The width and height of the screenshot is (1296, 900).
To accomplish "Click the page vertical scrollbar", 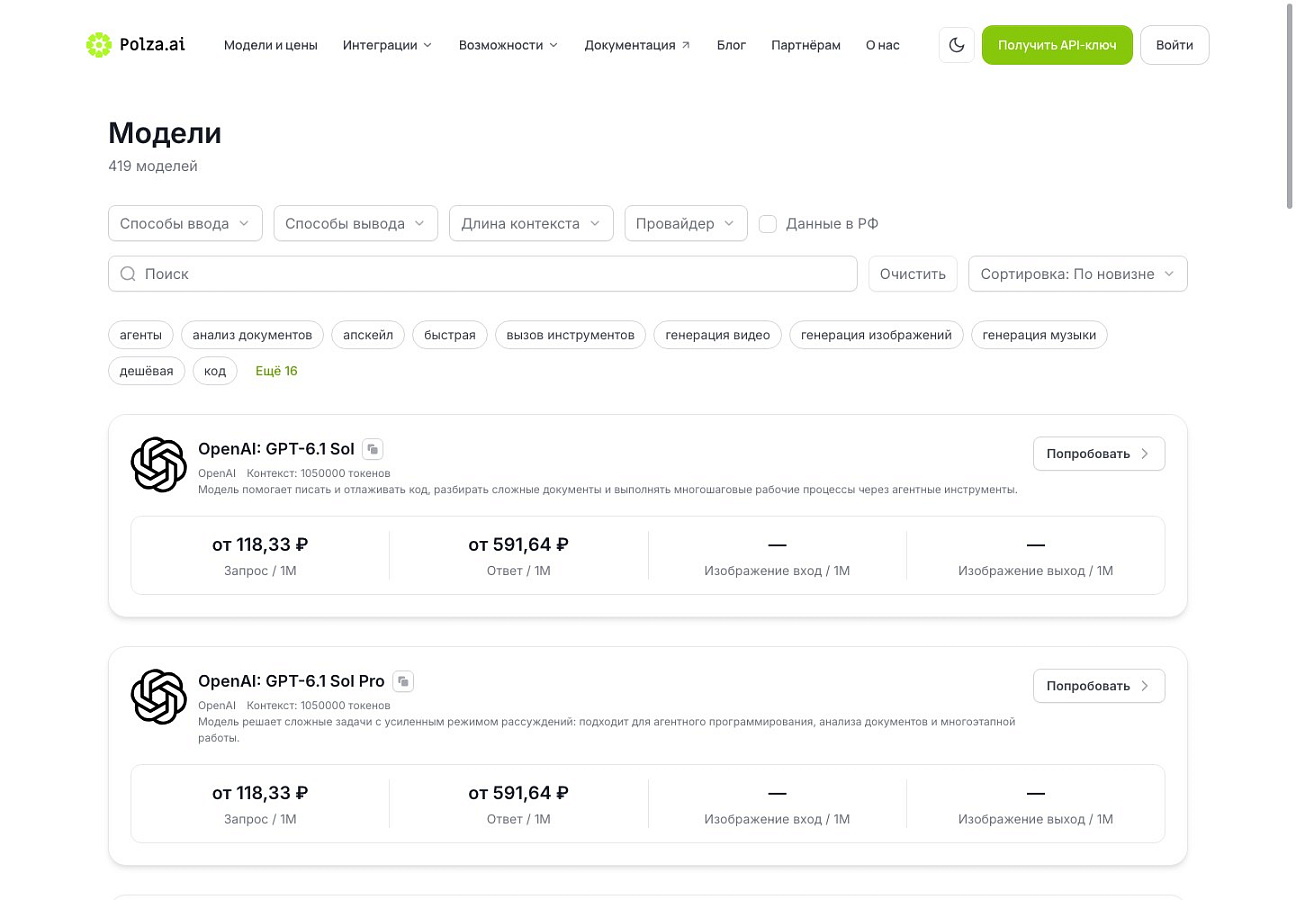I will pyautogui.click(x=1289, y=105).
